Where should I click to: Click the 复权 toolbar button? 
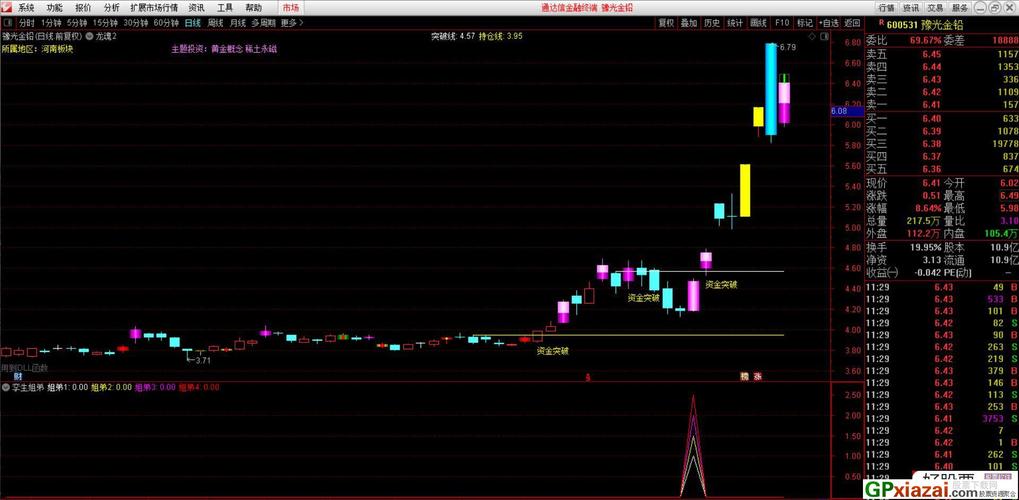[x=666, y=23]
